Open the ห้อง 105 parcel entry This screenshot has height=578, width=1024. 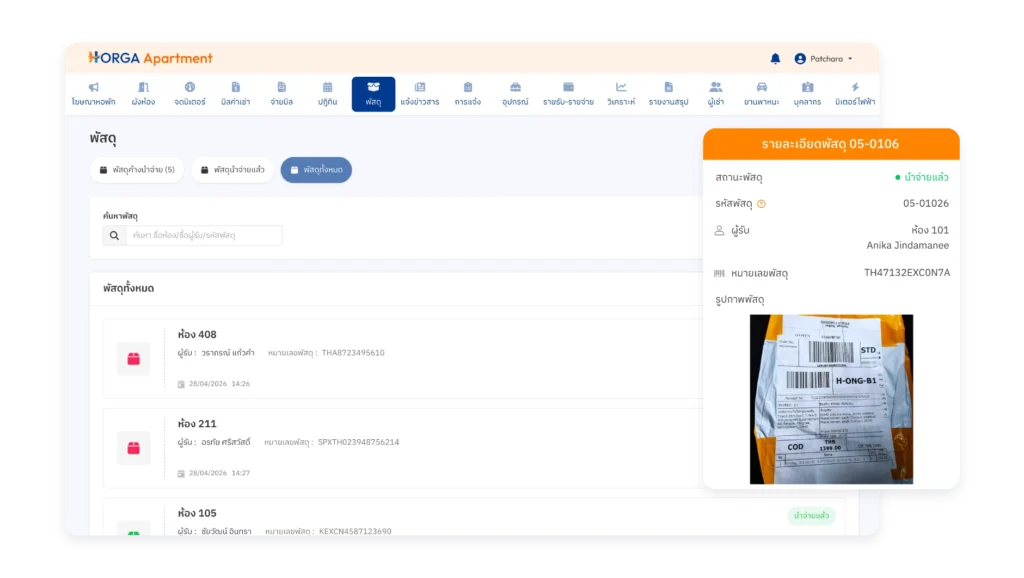(x=473, y=517)
